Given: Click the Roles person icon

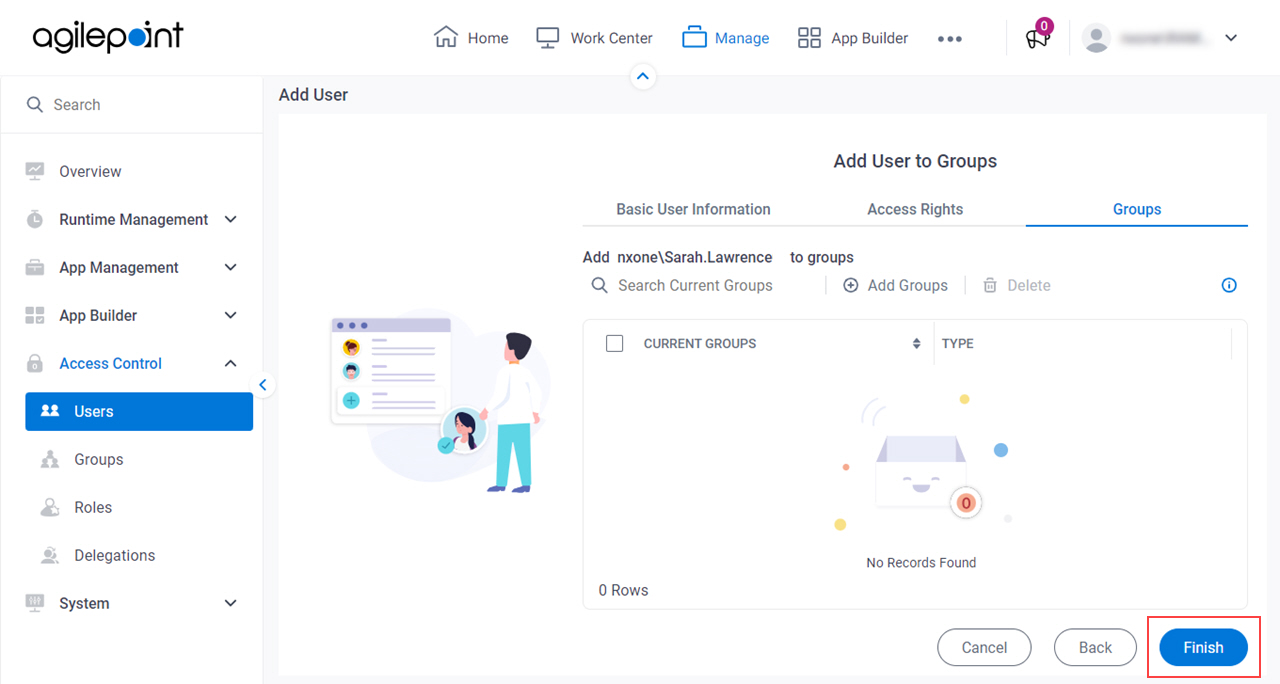Looking at the screenshot, I should point(50,507).
